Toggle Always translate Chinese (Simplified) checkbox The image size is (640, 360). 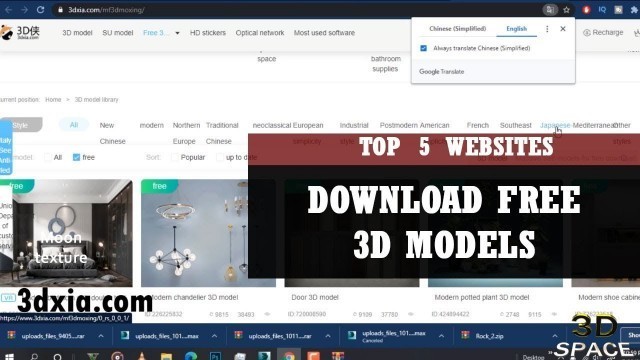click(424, 48)
